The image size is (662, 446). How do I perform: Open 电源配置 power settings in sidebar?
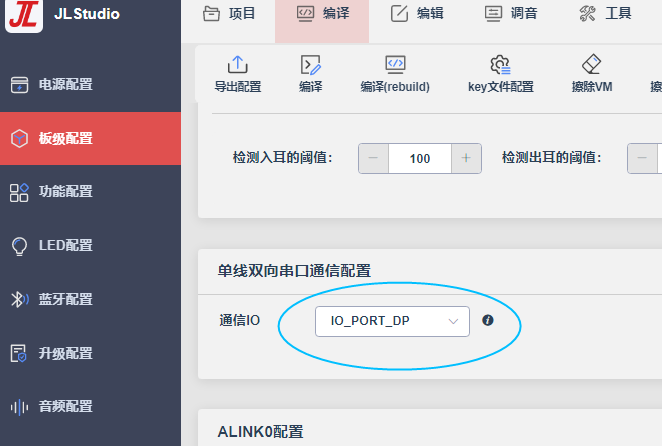pos(90,84)
